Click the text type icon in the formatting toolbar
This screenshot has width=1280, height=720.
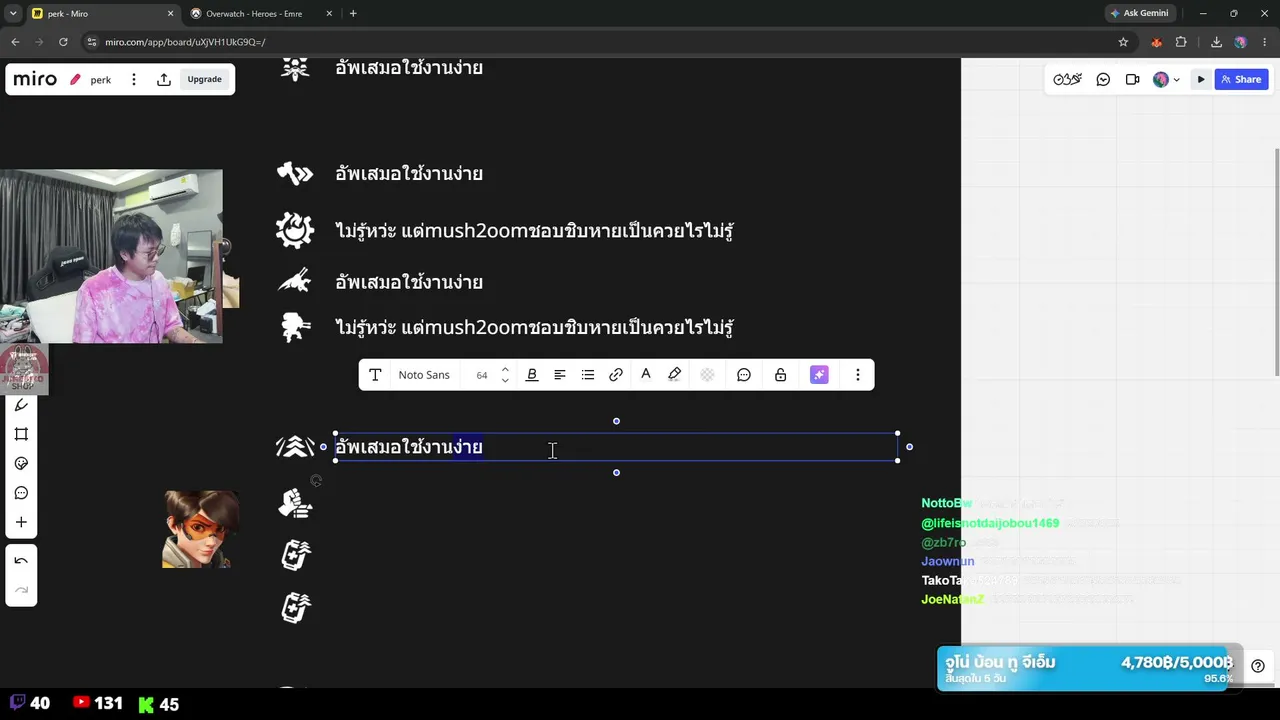pyautogui.click(x=375, y=375)
